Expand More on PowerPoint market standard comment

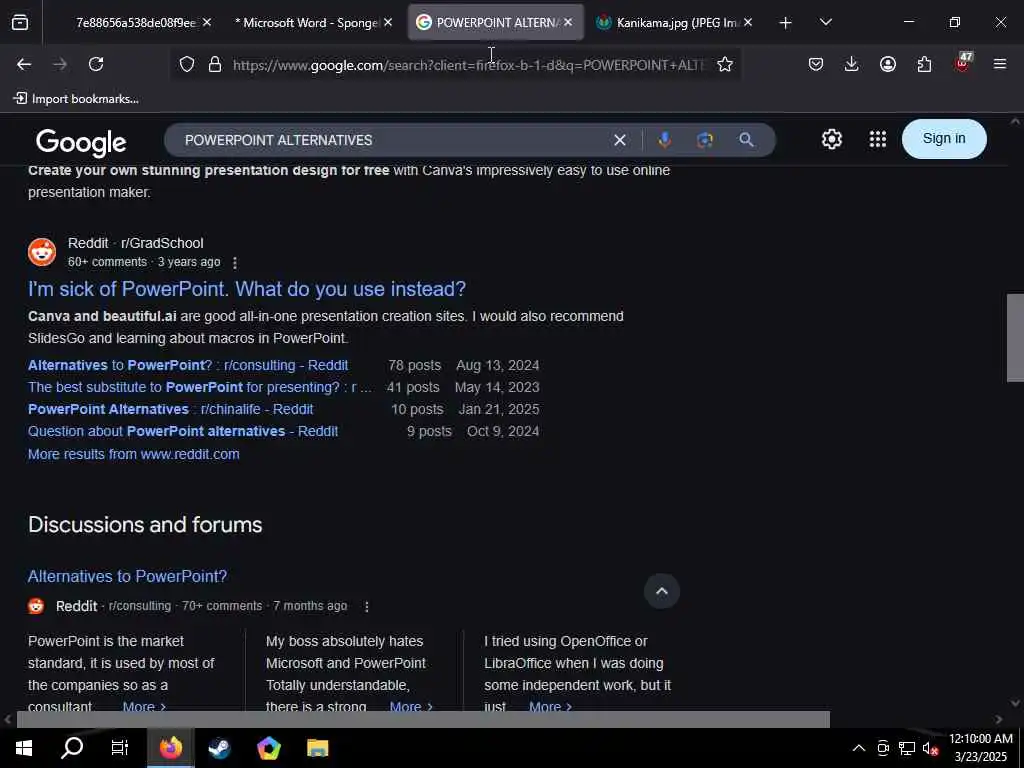(x=144, y=706)
